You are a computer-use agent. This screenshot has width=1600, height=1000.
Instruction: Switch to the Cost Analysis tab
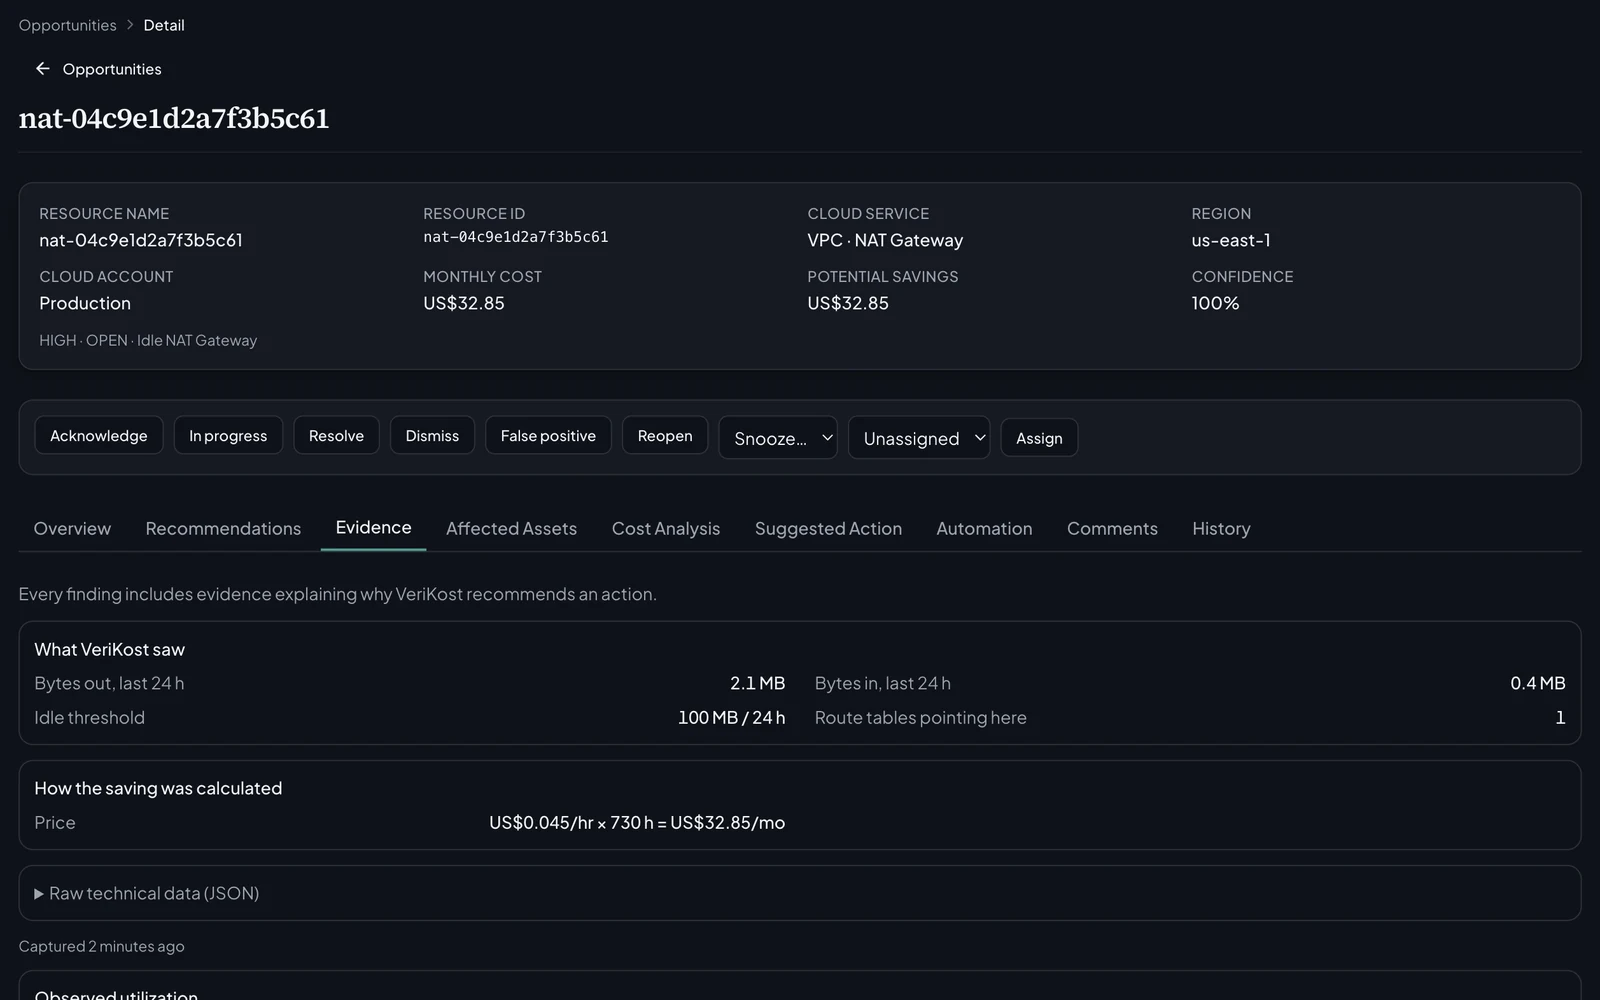[666, 528]
